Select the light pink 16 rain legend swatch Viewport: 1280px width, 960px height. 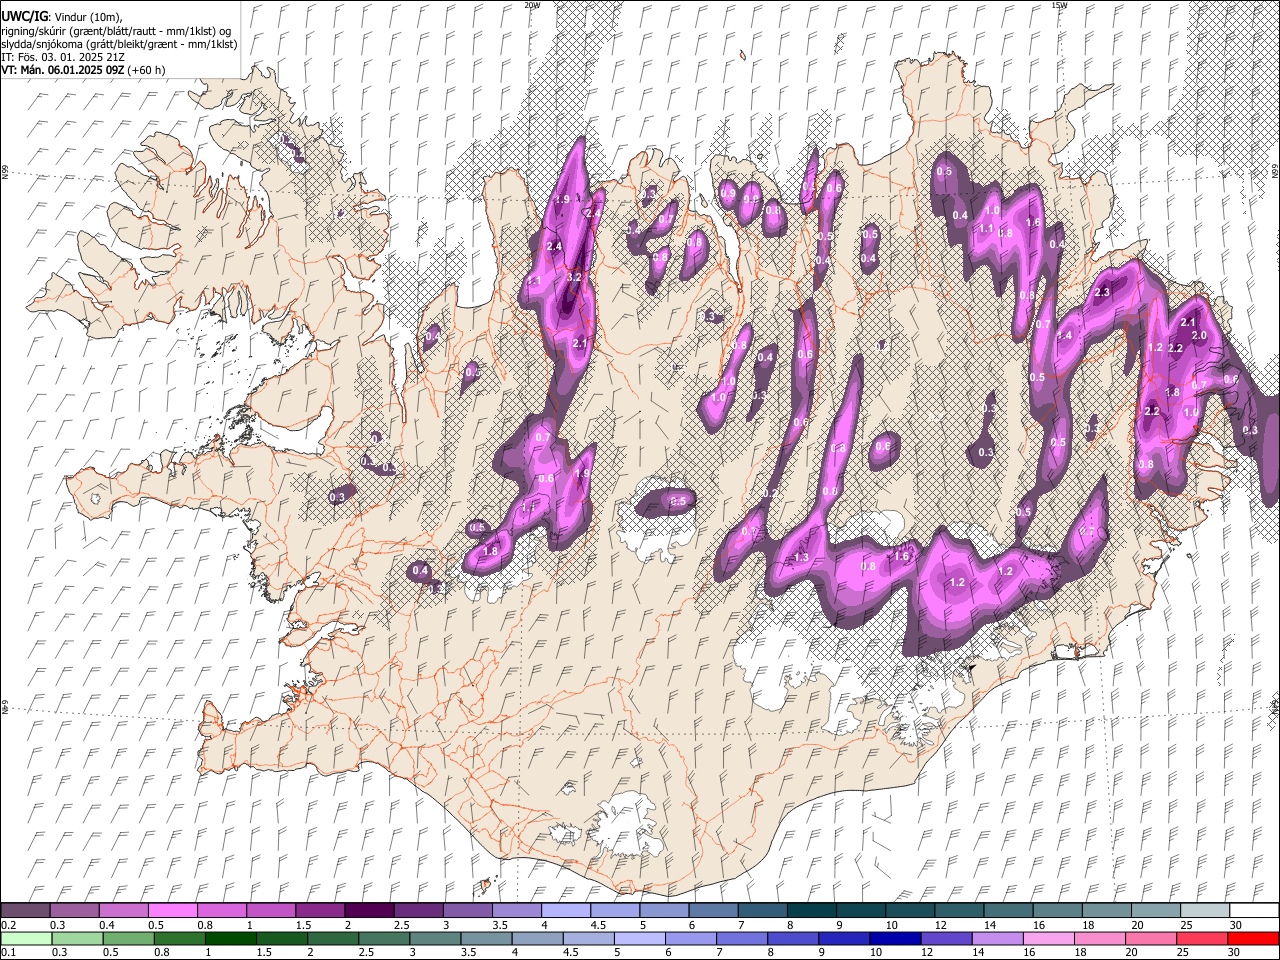pos(1049,938)
